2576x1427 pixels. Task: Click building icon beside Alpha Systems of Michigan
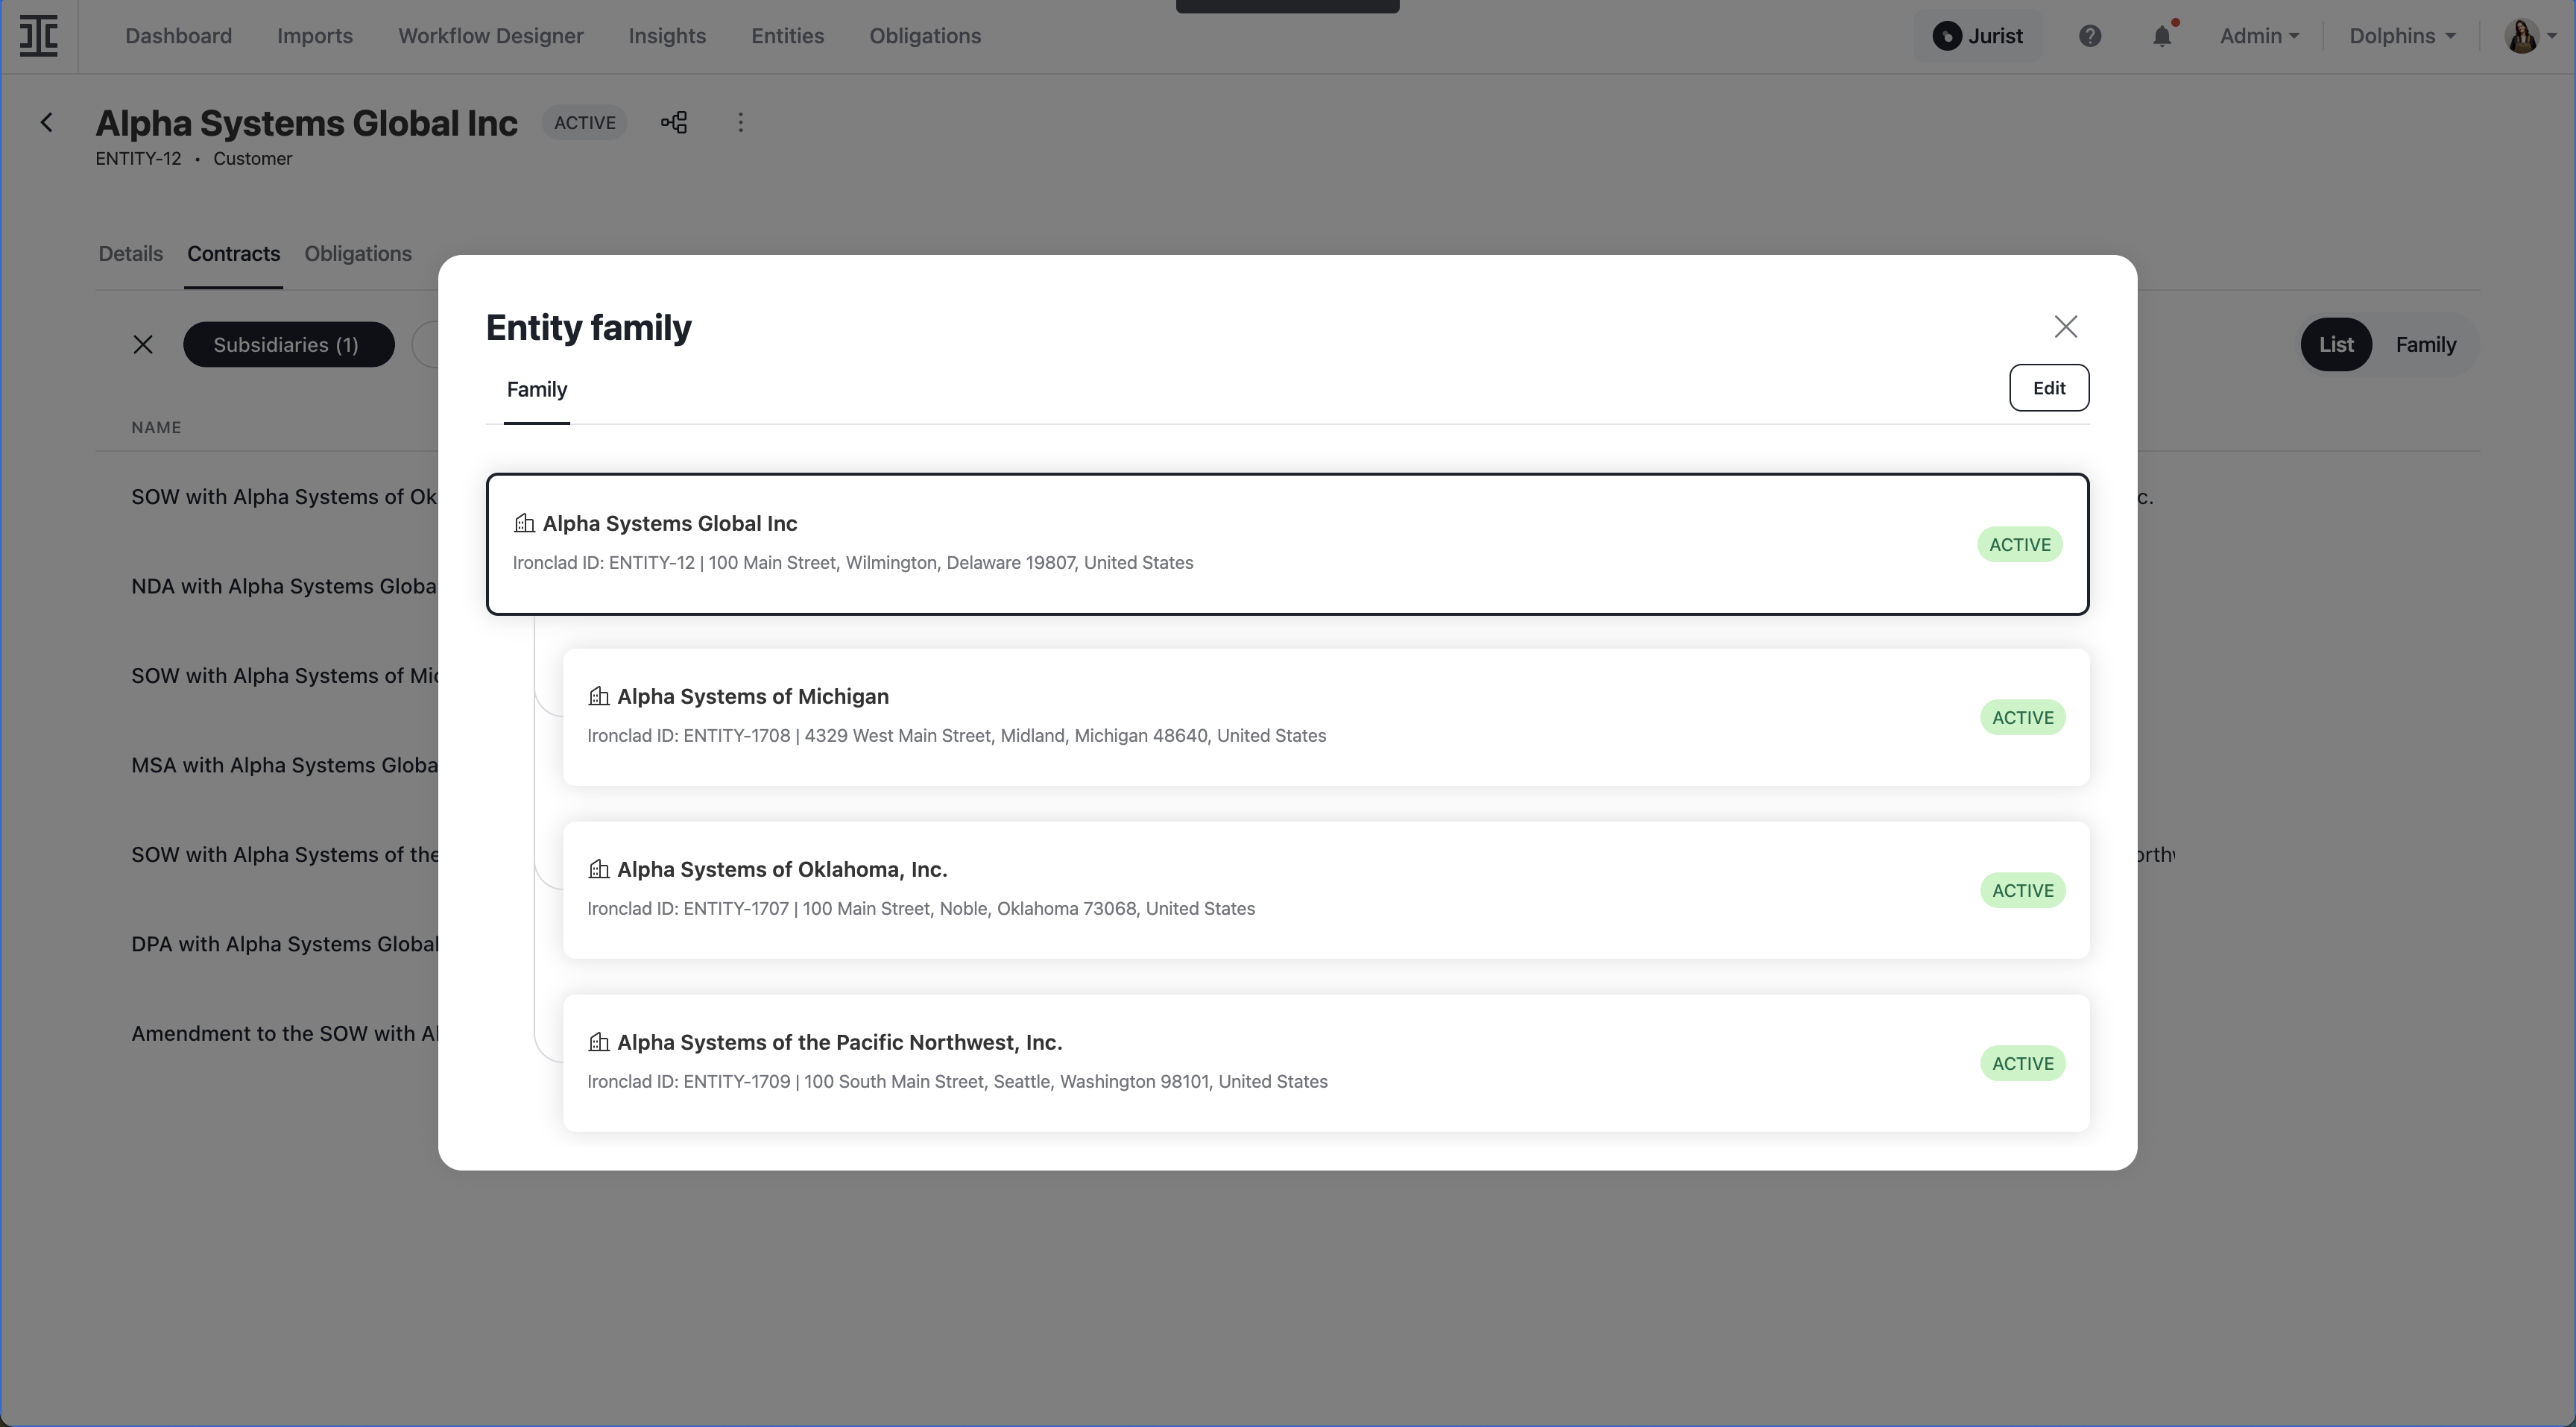click(598, 695)
